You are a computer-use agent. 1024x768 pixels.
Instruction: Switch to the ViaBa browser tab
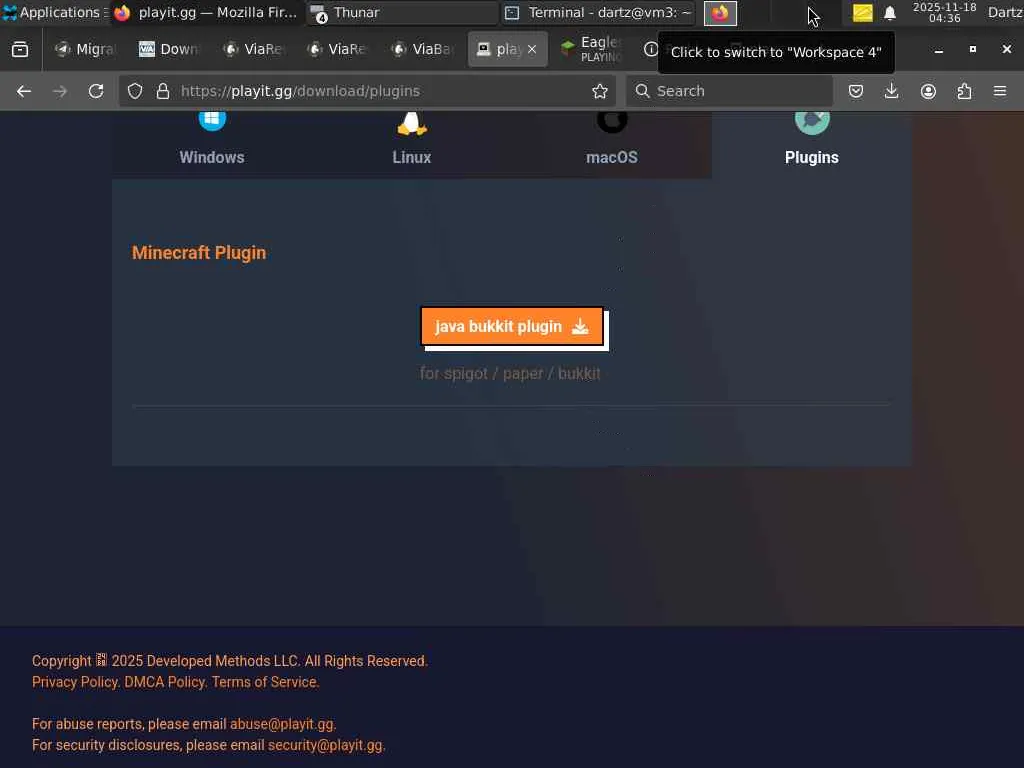pyautogui.click(x=423, y=49)
